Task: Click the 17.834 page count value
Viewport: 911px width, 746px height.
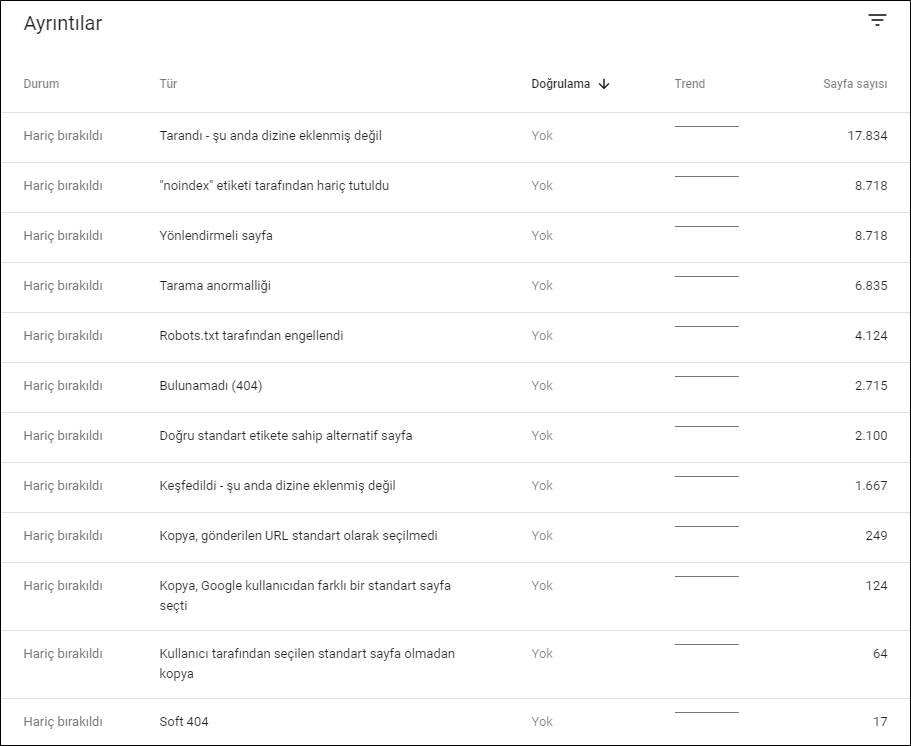Action: click(x=867, y=135)
